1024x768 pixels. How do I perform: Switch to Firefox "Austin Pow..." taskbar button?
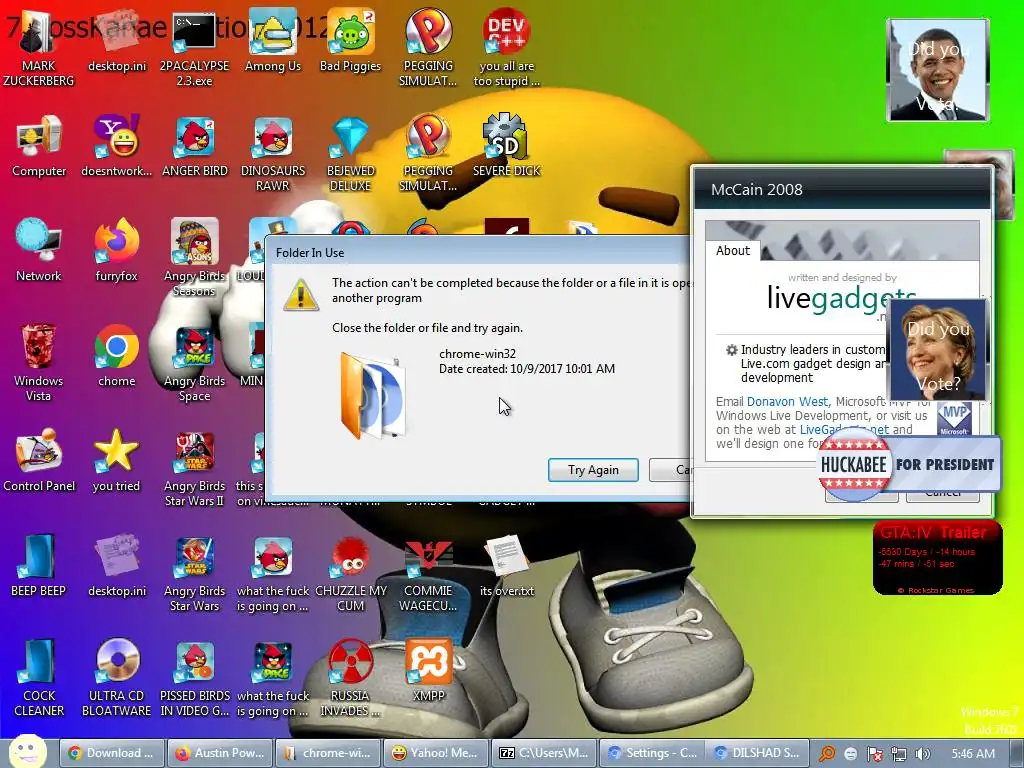coord(219,753)
